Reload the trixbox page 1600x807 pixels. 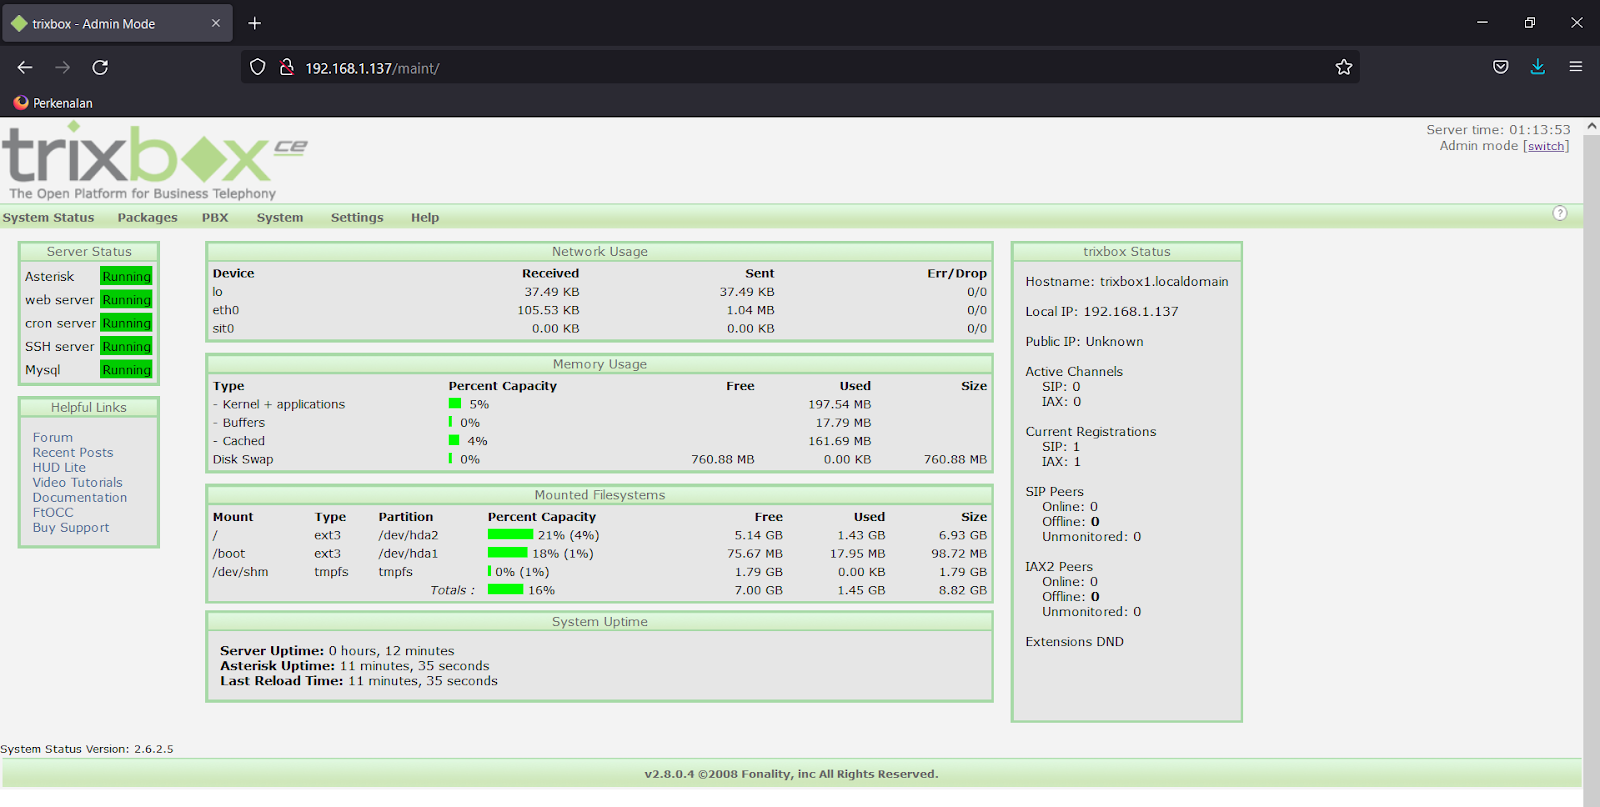click(100, 67)
